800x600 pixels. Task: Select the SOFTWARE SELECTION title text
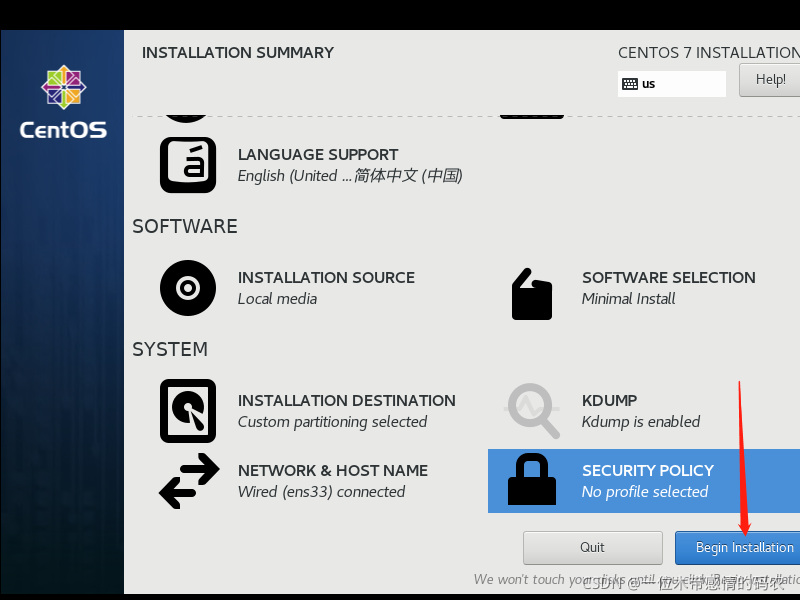668,278
